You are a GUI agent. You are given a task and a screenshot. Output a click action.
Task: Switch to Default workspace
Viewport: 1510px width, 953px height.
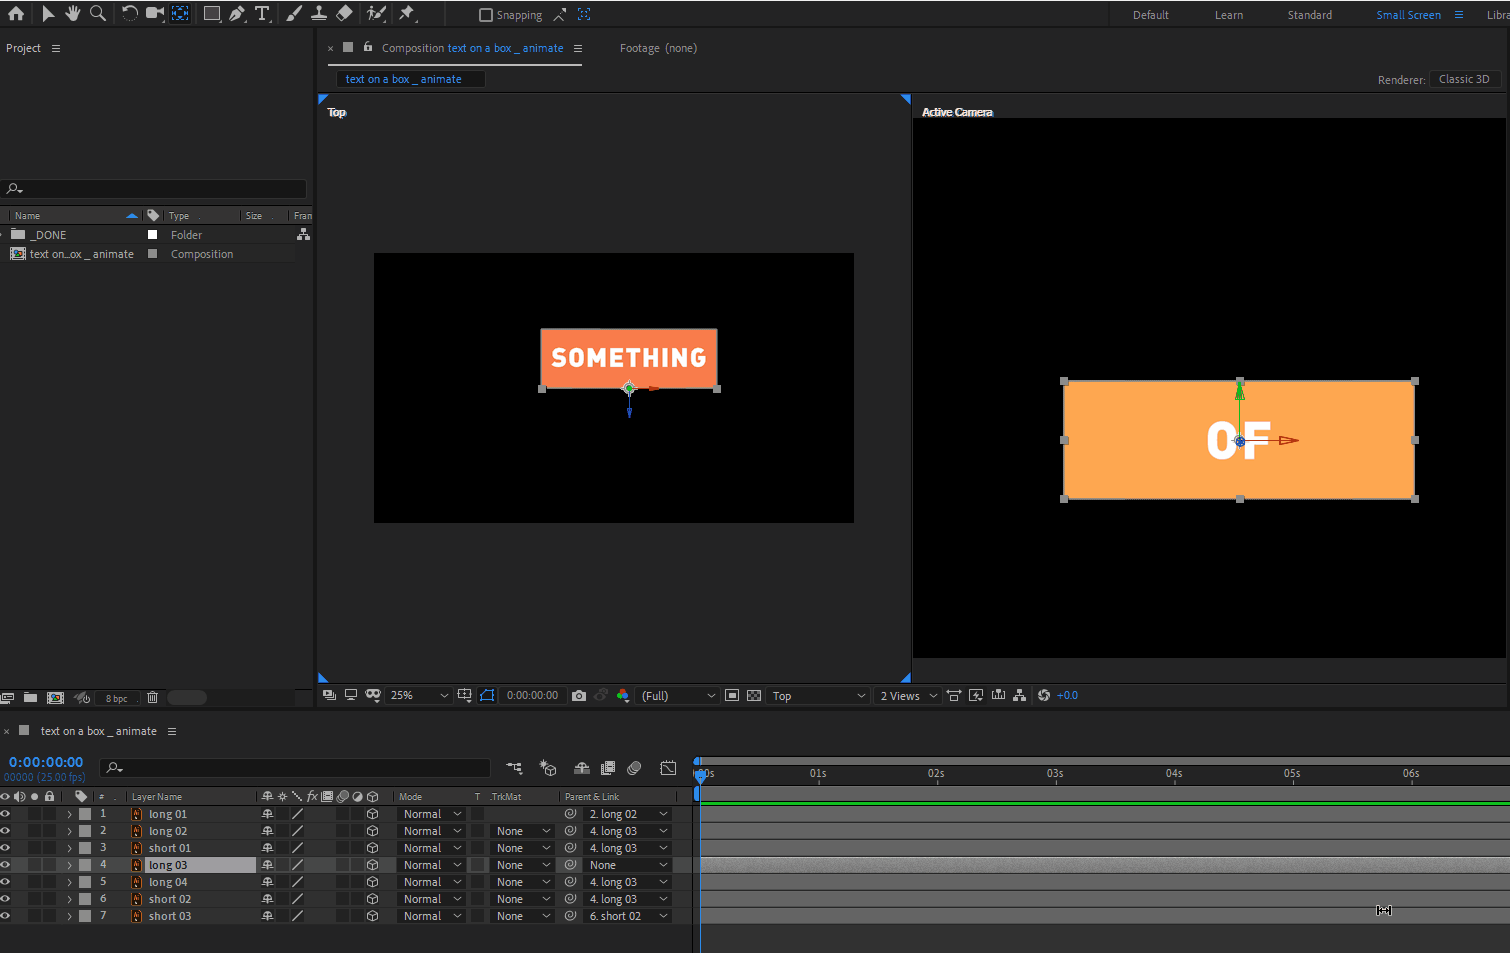[x=1151, y=15]
